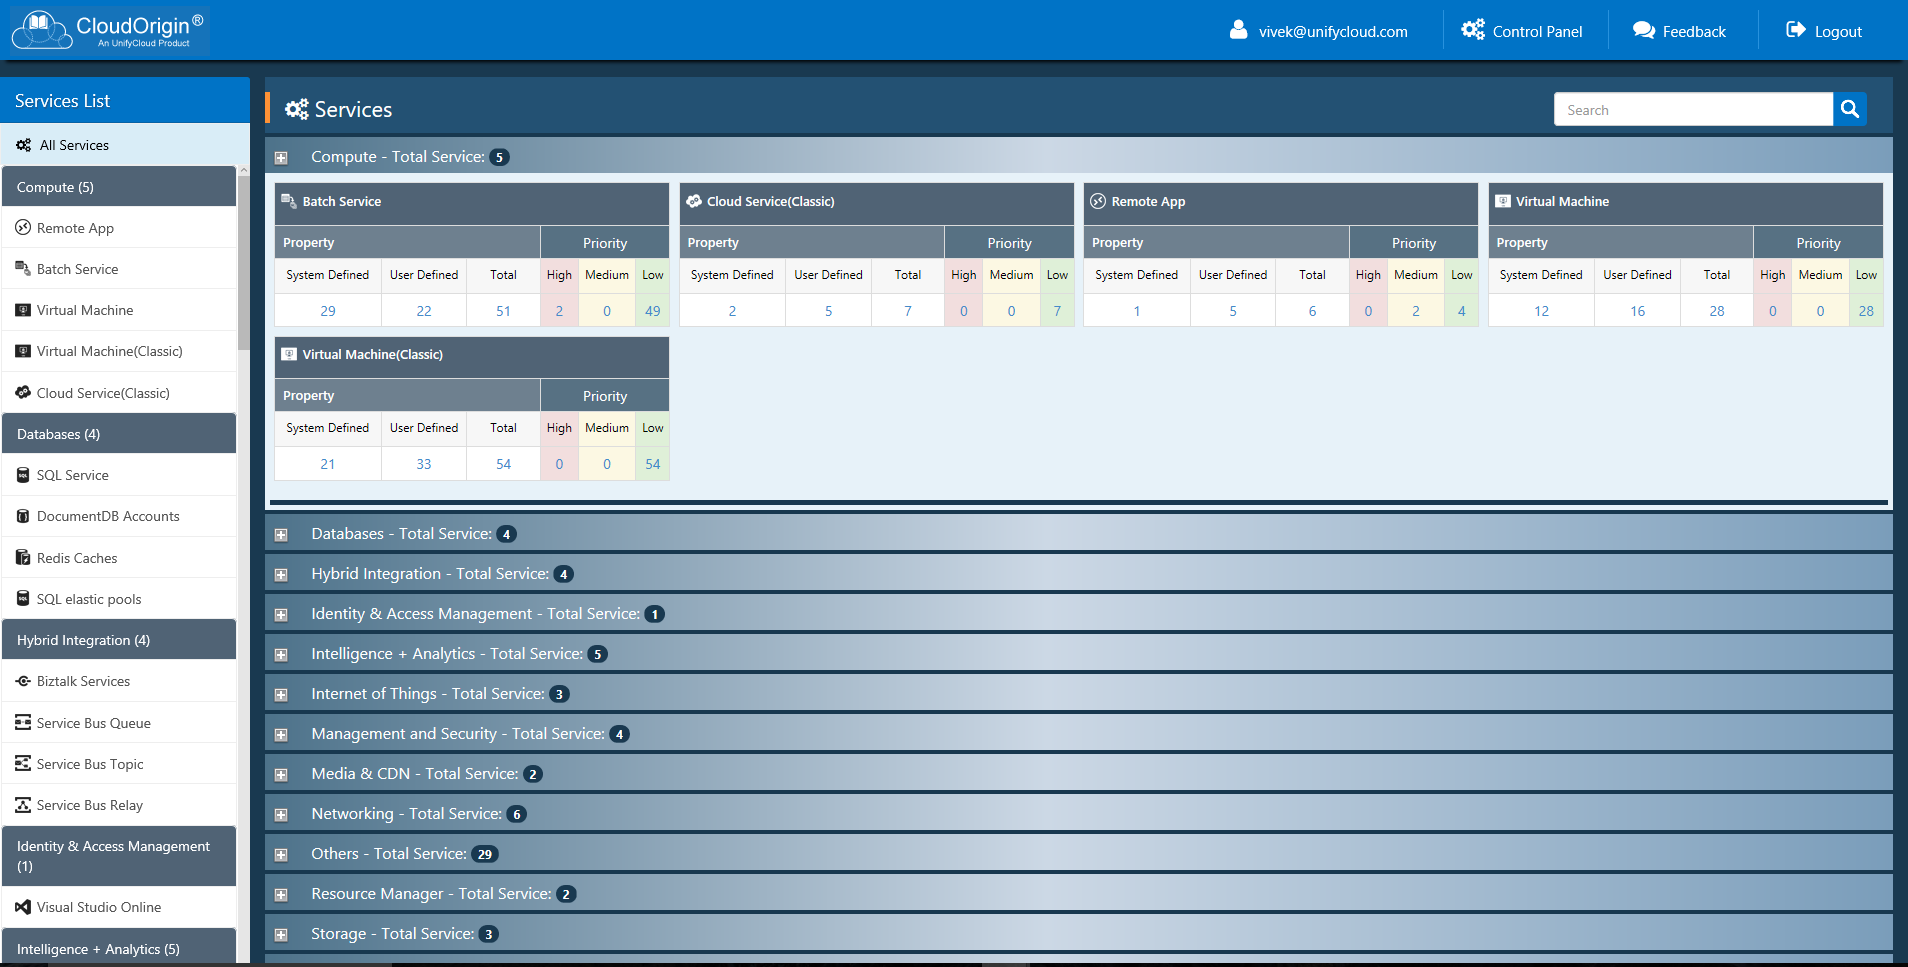The height and width of the screenshot is (967, 1908).
Task: Click the Service Bus Relay icon
Action: 23,805
